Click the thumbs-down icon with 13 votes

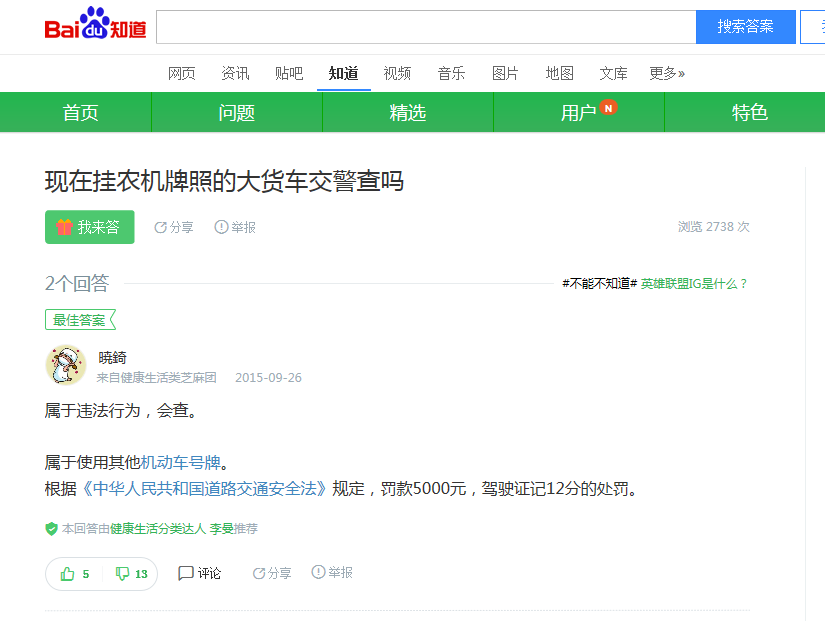coord(122,574)
